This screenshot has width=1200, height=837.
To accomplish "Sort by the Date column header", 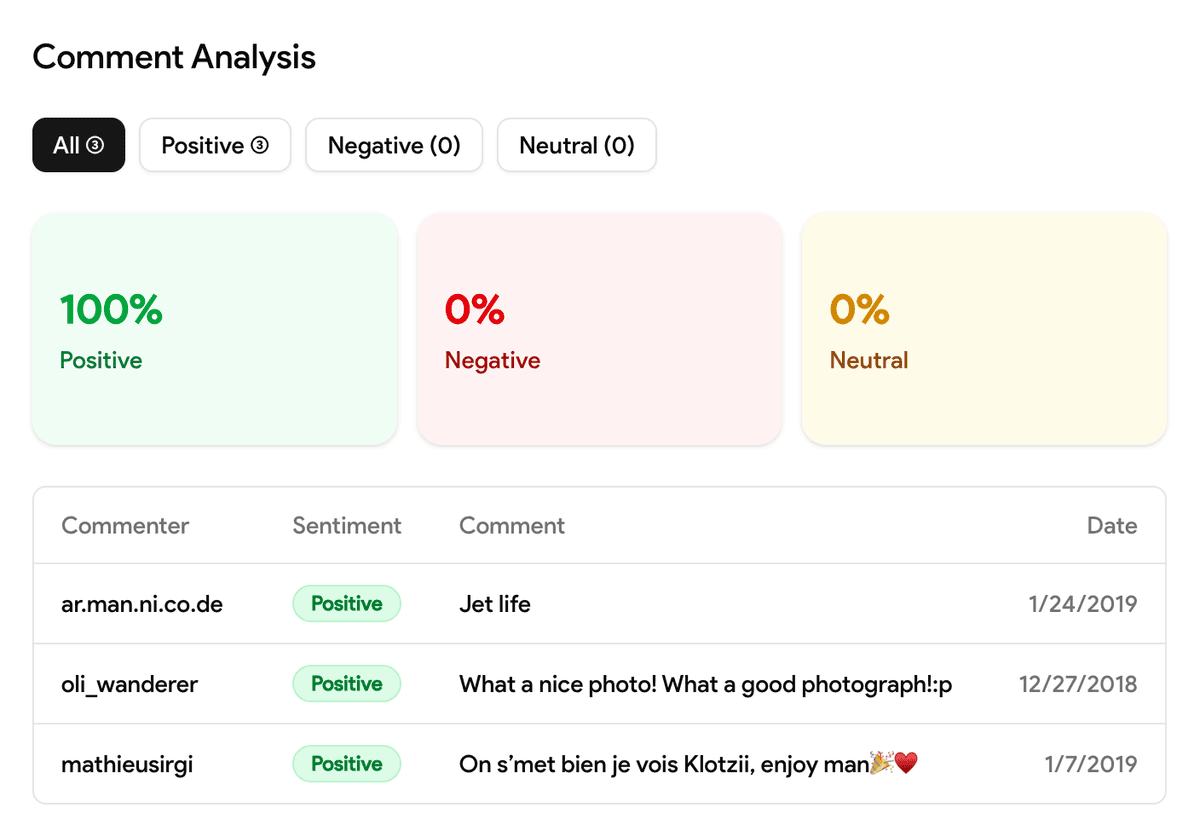I will 1112,525.
